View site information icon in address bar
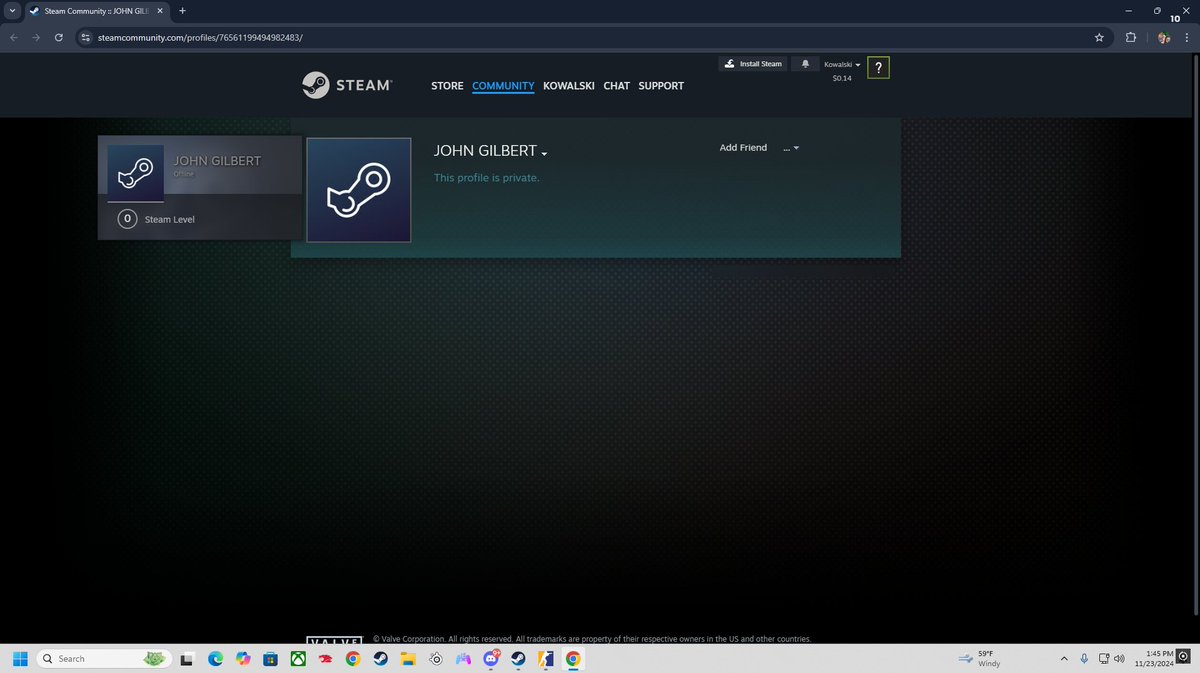The width and height of the screenshot is (1200, 673). 86,37
